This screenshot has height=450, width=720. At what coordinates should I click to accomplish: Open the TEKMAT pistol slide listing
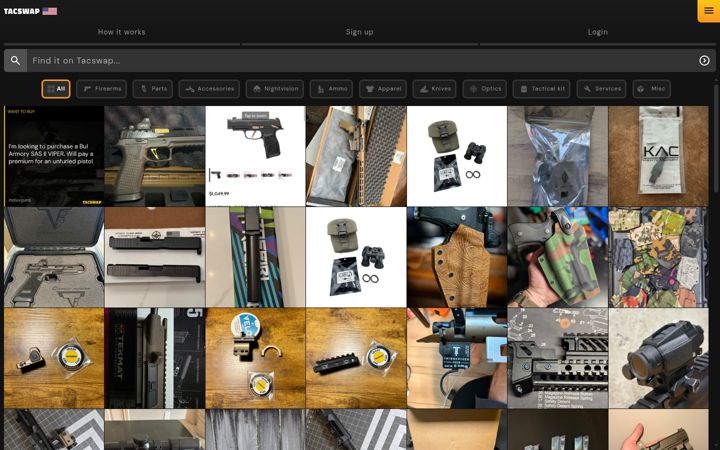[x=155, y=358]
